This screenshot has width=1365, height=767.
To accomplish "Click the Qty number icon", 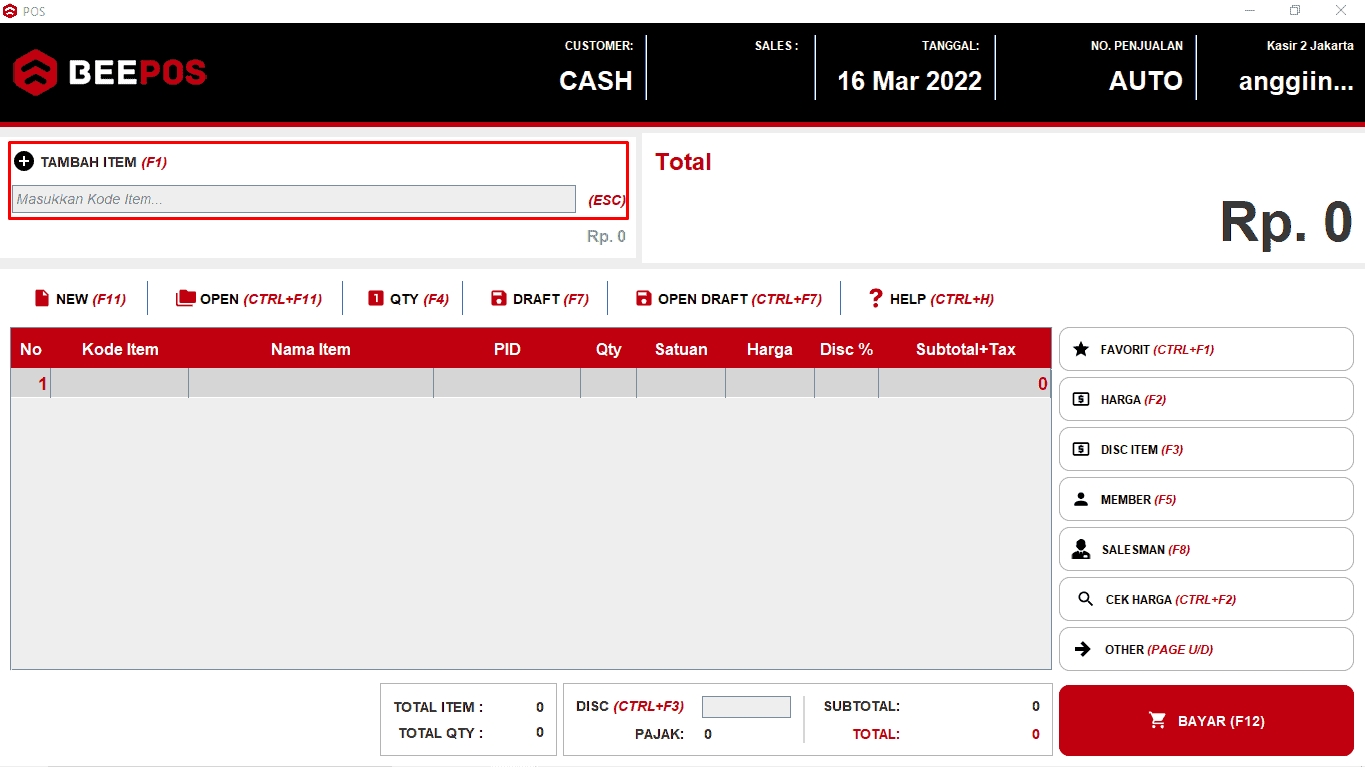I will pos(376,298).
